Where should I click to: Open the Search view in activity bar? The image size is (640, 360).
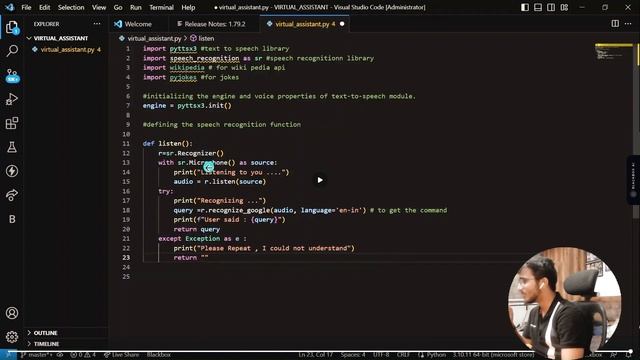coord(12,51)
